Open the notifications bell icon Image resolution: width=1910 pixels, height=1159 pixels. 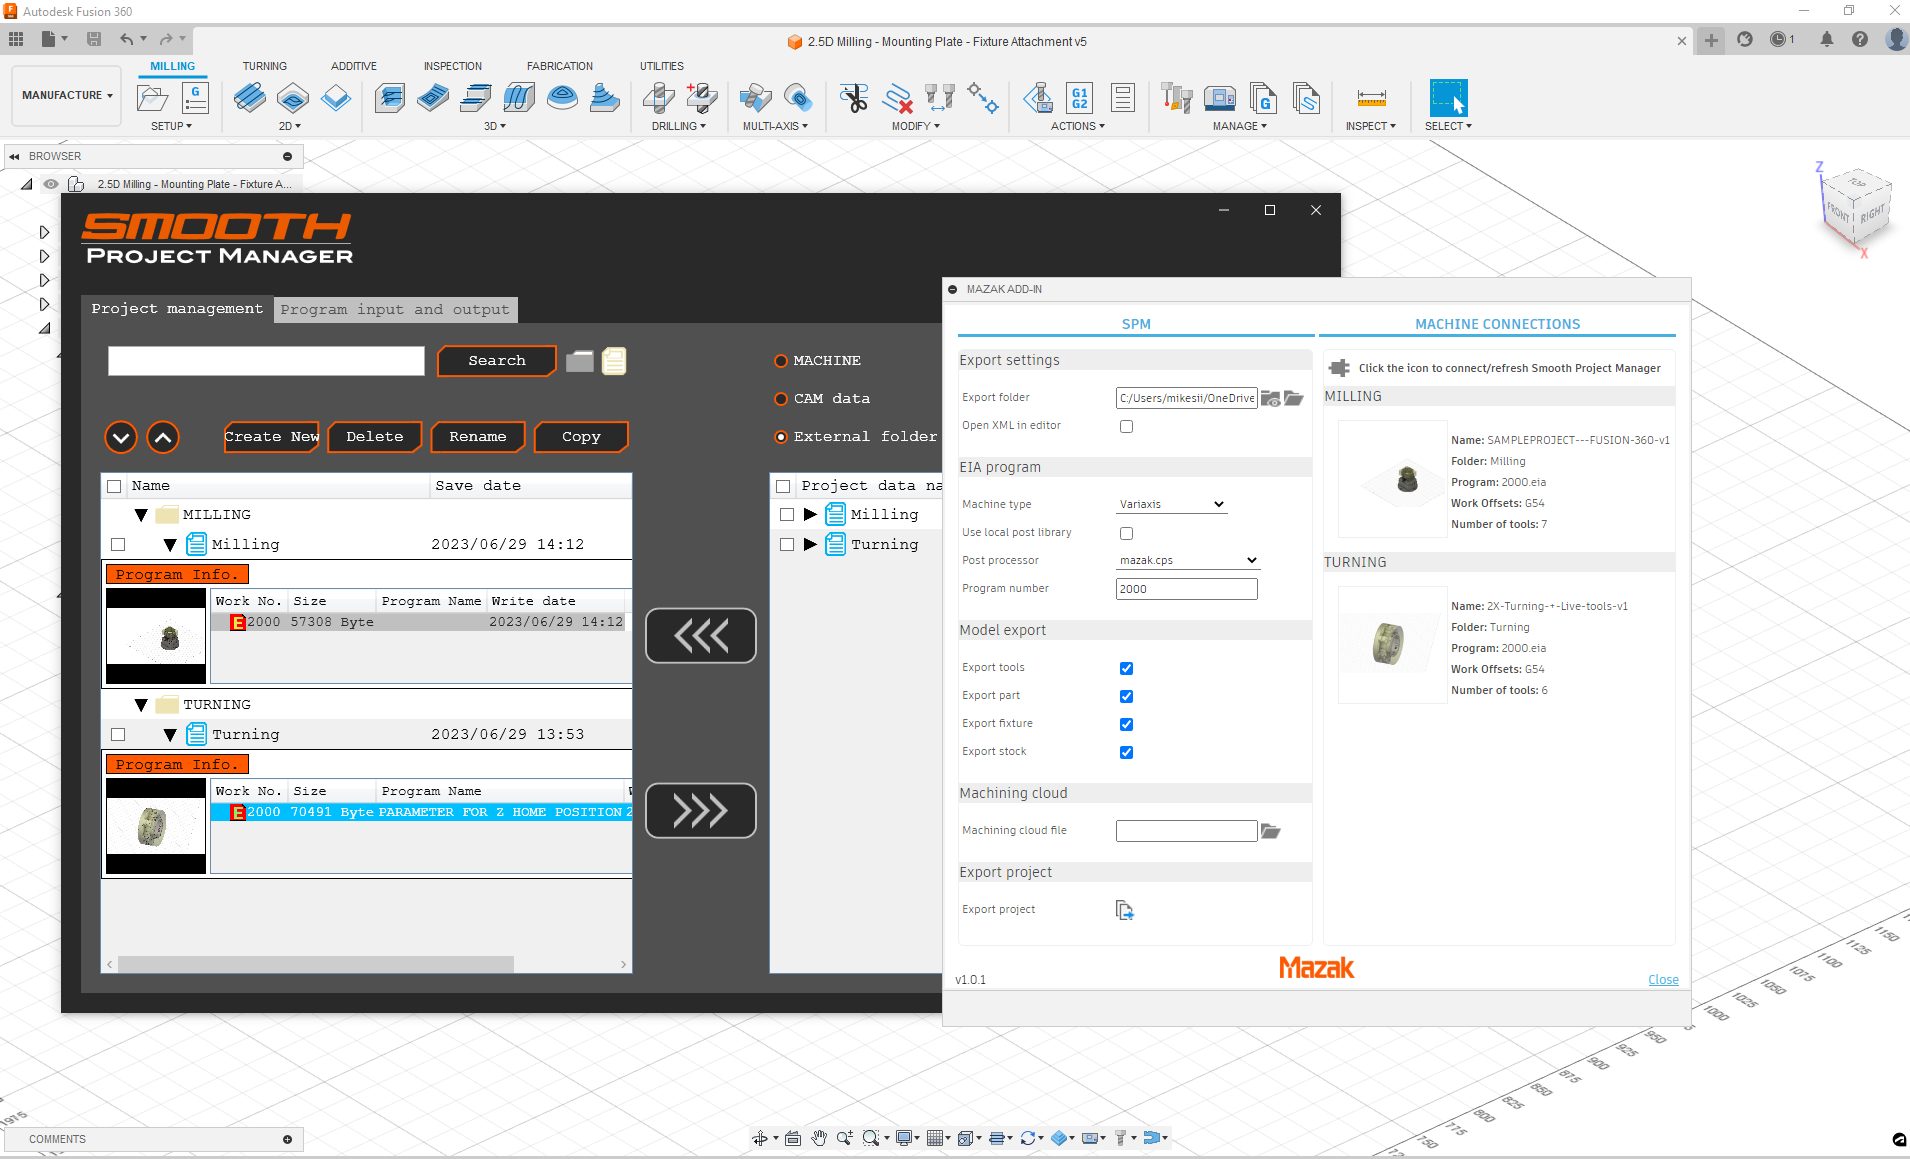point(1827,40)
